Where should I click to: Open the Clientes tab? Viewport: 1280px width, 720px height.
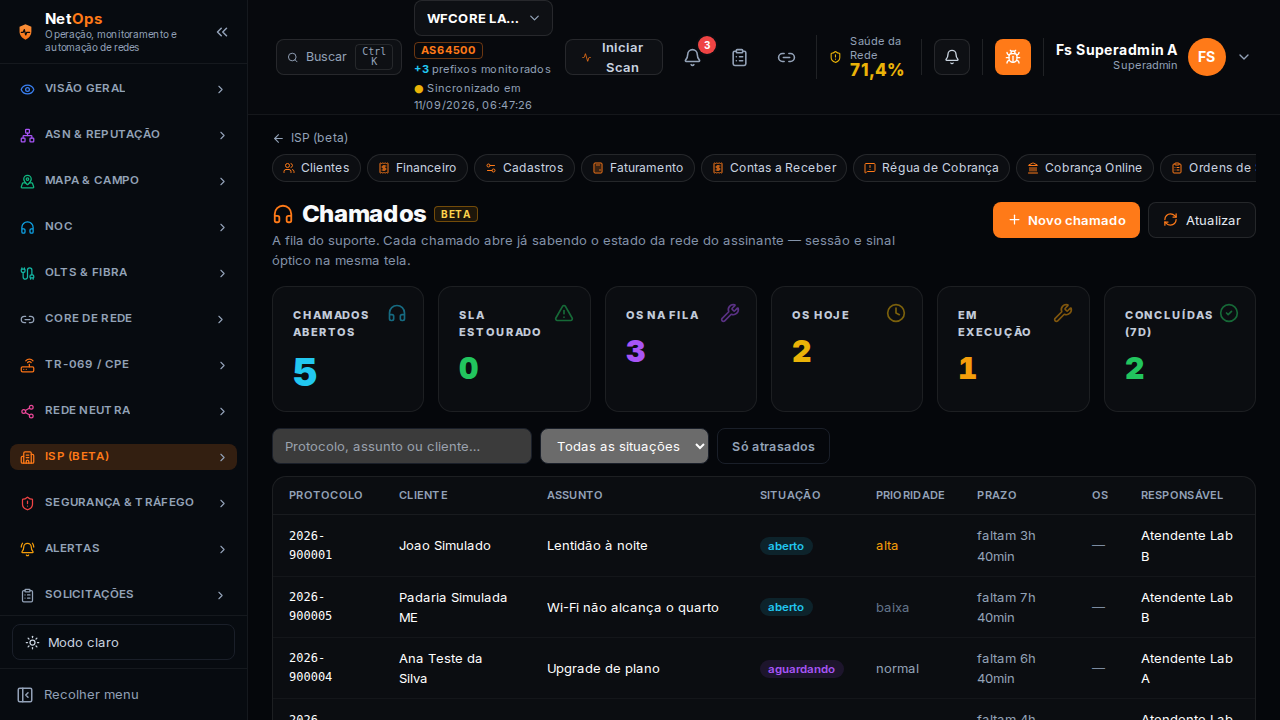click(x=316, y=168)
